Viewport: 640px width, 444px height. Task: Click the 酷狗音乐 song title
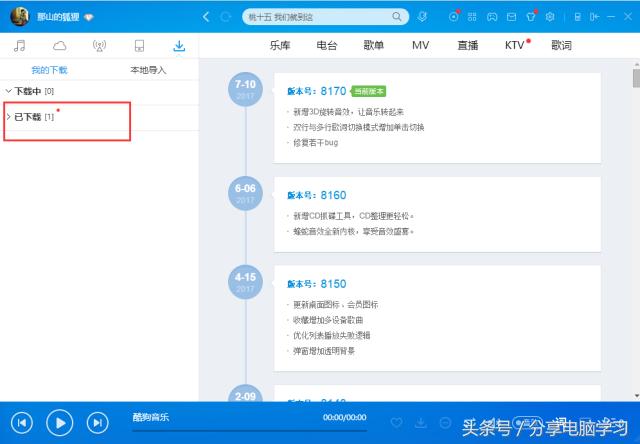click(x=151, y=417)
